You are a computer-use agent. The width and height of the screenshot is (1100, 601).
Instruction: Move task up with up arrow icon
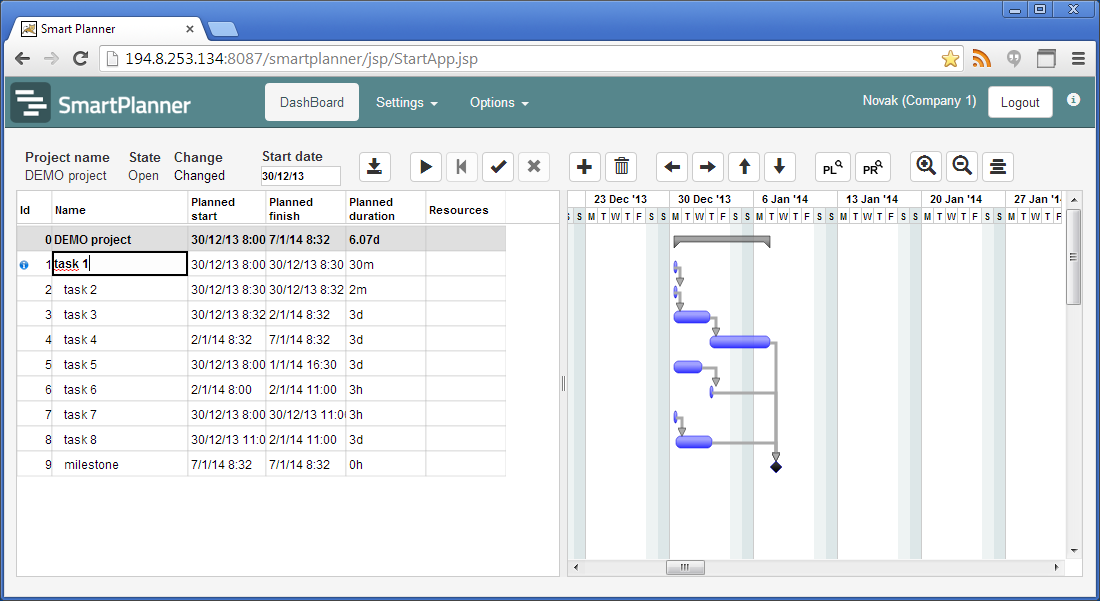[744, 167]
